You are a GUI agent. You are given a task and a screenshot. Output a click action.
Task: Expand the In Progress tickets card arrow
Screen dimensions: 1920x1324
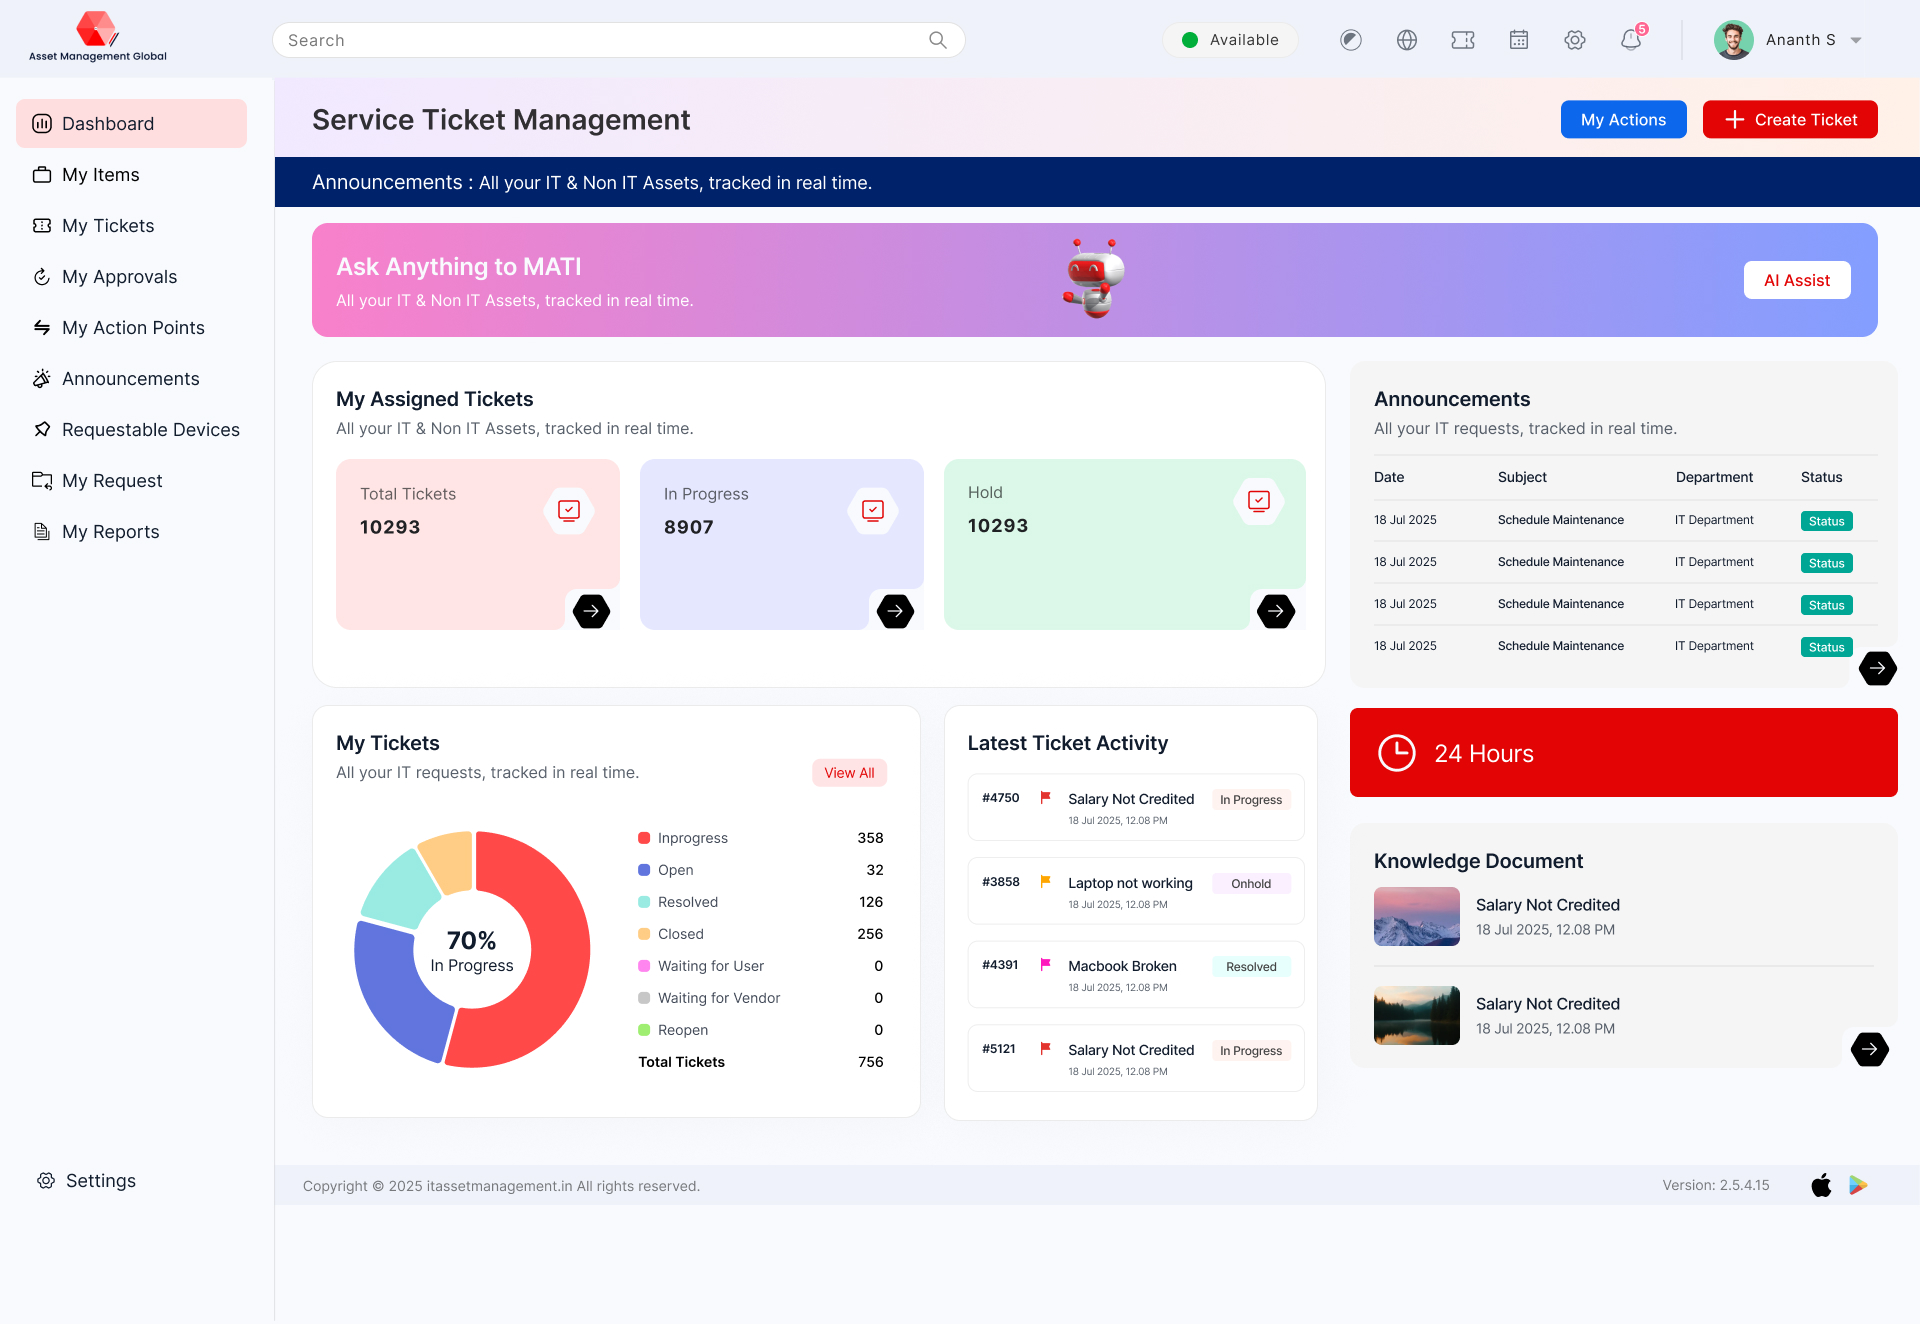click(895, 611)
